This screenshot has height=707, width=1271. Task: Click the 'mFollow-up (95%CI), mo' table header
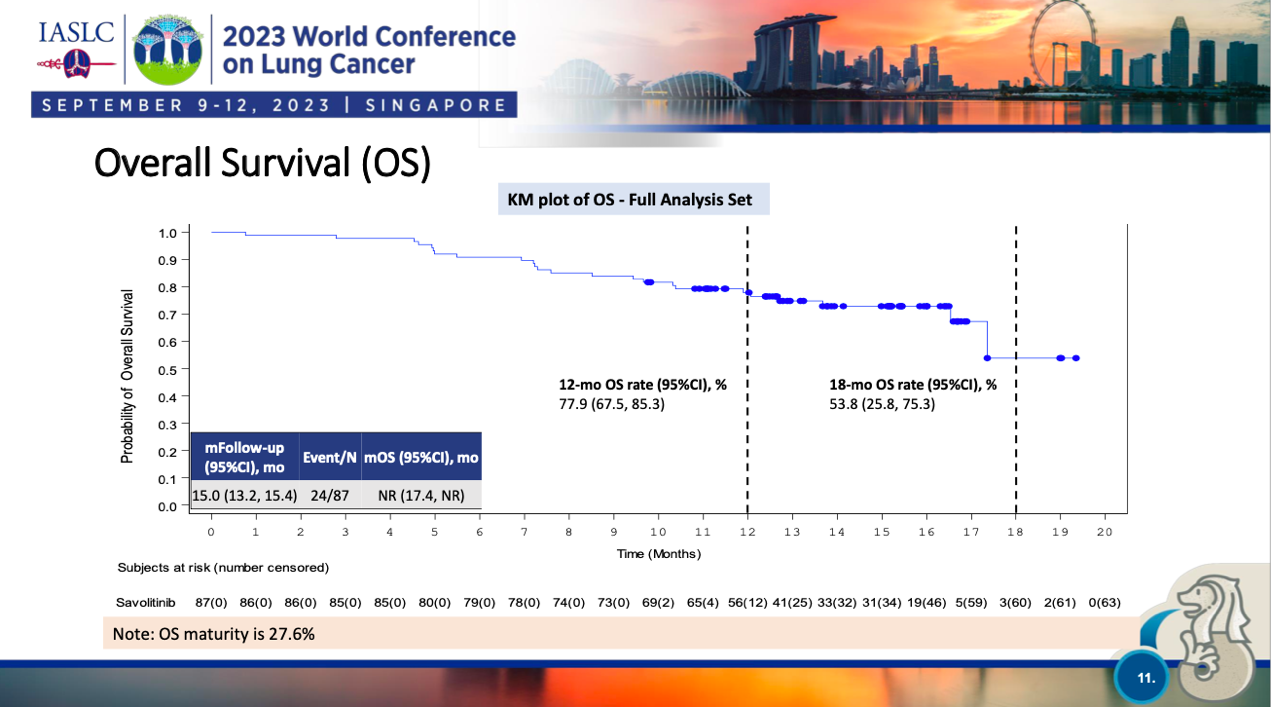(x=244, y=457)
